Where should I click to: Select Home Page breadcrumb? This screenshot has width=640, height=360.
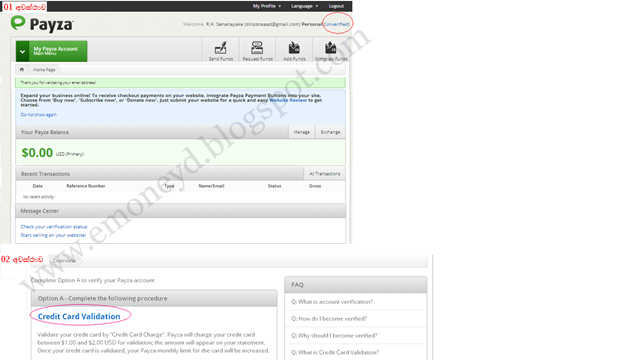pos(44,70)
